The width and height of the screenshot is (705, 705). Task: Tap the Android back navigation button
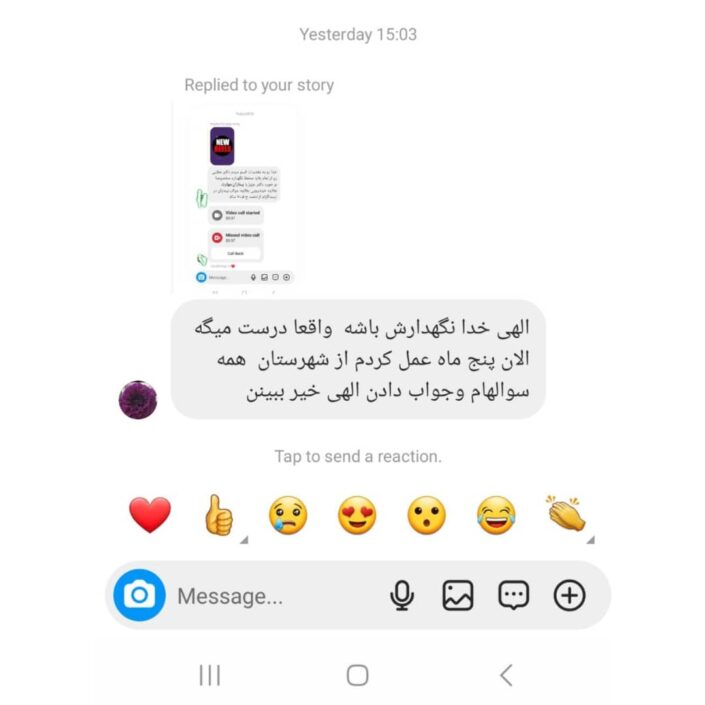pos(506,675)
